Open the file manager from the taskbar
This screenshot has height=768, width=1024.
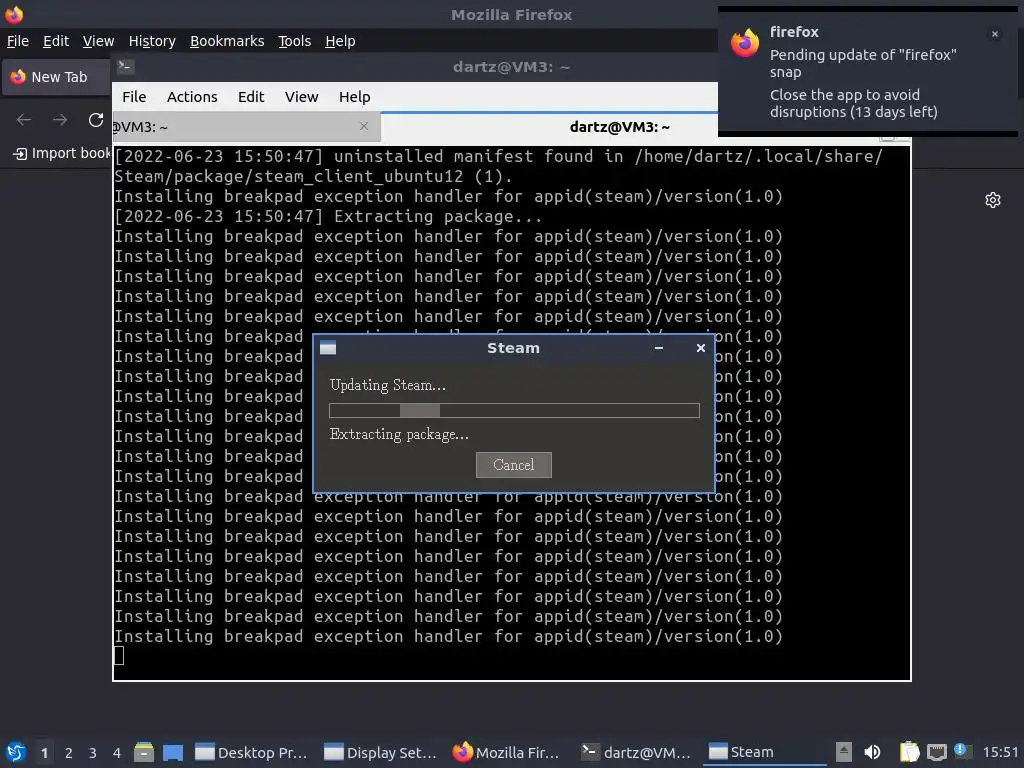tap(144, 752)
